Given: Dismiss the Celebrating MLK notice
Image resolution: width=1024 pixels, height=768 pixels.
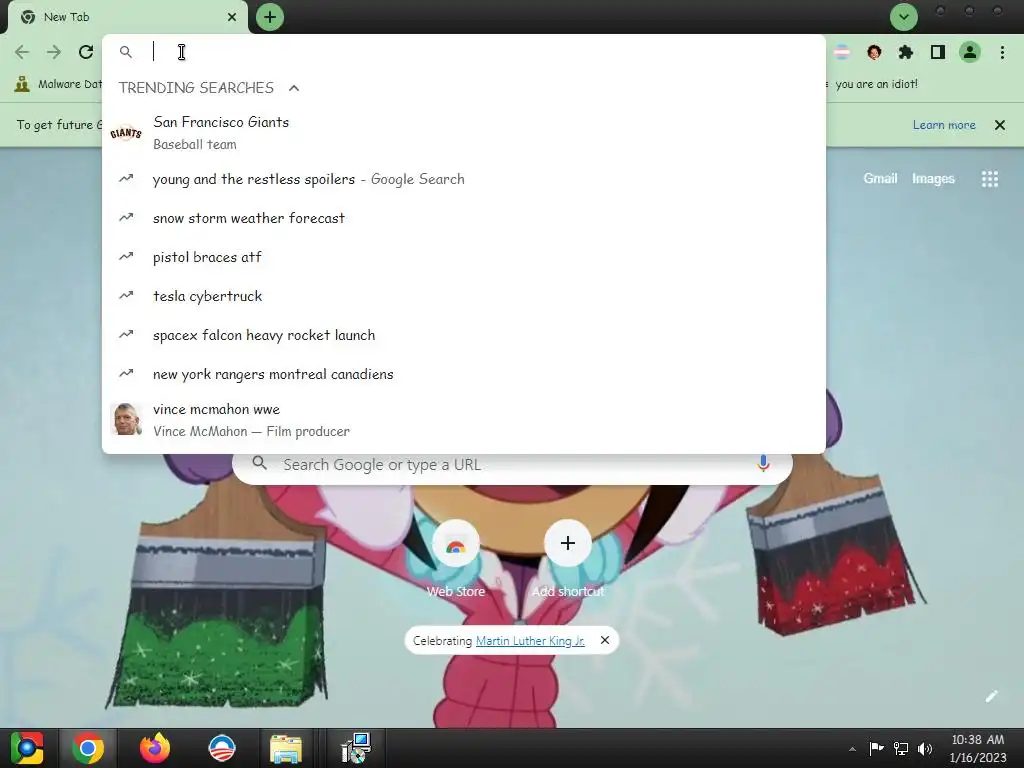Looking at the screenshot, I should (x=605, y=640).
